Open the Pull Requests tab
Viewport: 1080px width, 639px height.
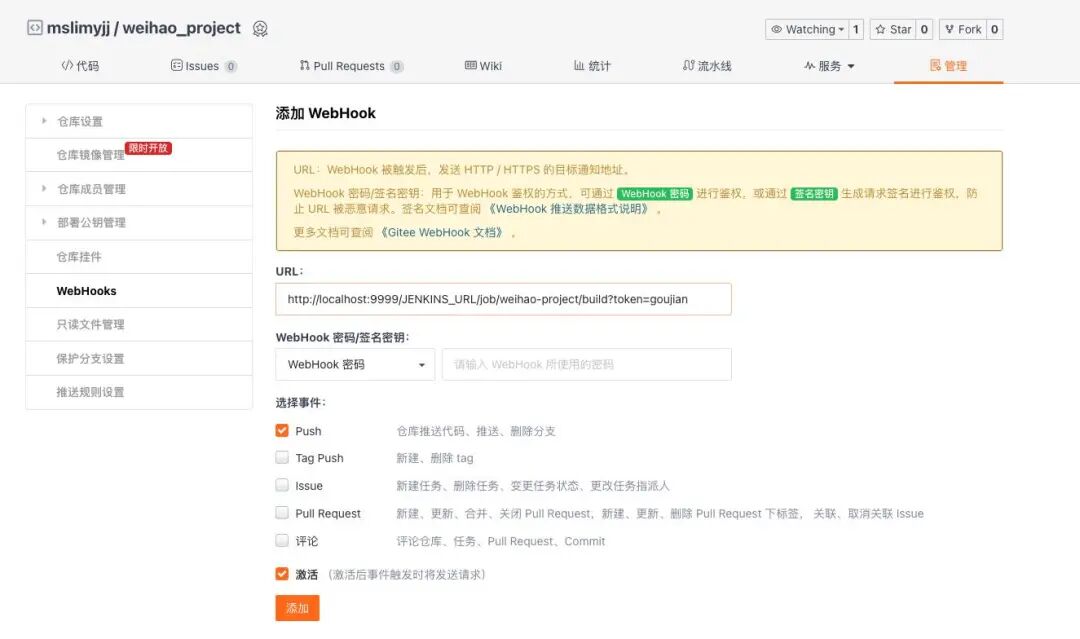(351, 66)
